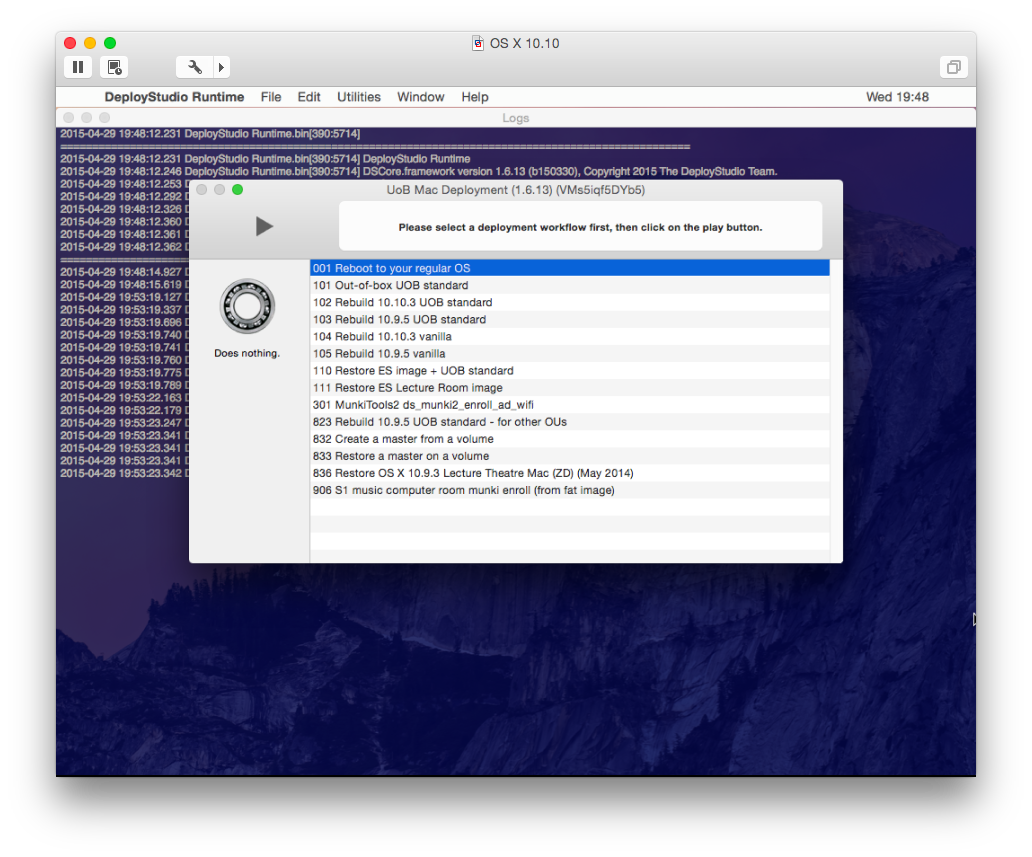
Task: Open the wrench settings tool
Action: click(x=195, y=67)
